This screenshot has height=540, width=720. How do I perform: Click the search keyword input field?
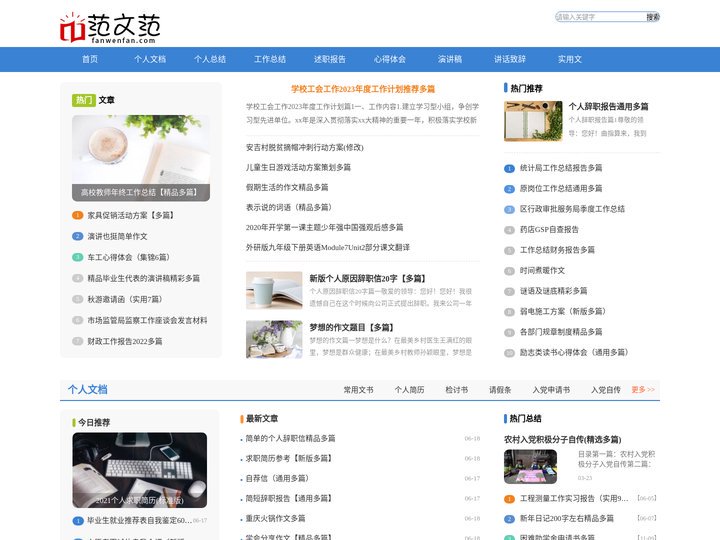tap(600, 17)
